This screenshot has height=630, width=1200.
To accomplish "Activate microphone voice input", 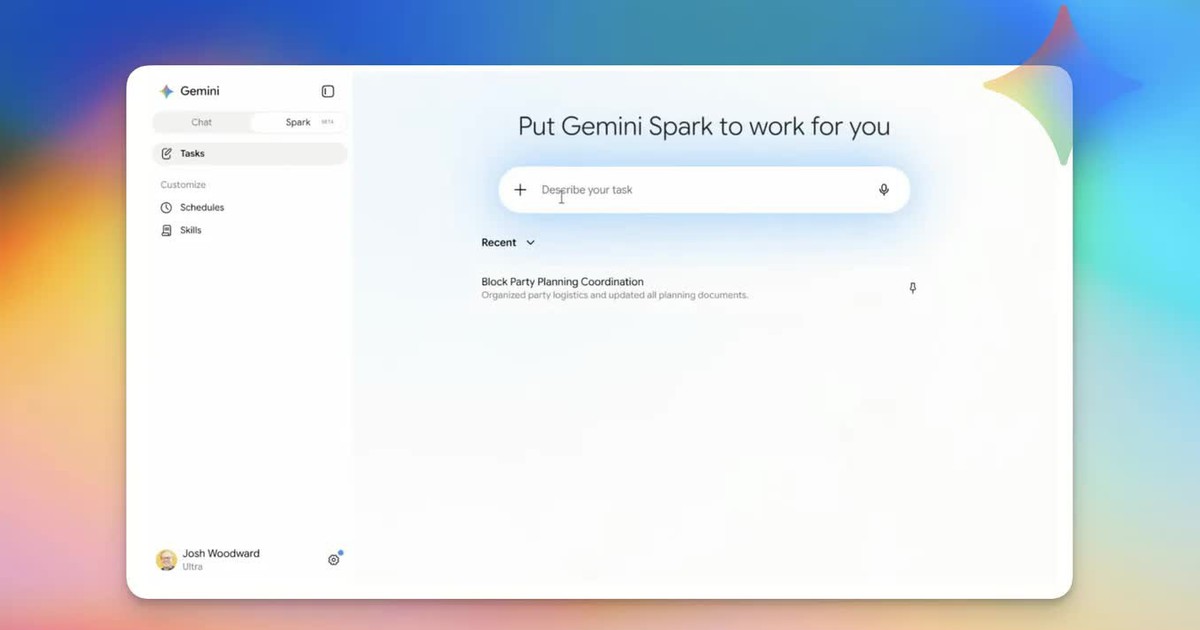I will coord(884,190).
